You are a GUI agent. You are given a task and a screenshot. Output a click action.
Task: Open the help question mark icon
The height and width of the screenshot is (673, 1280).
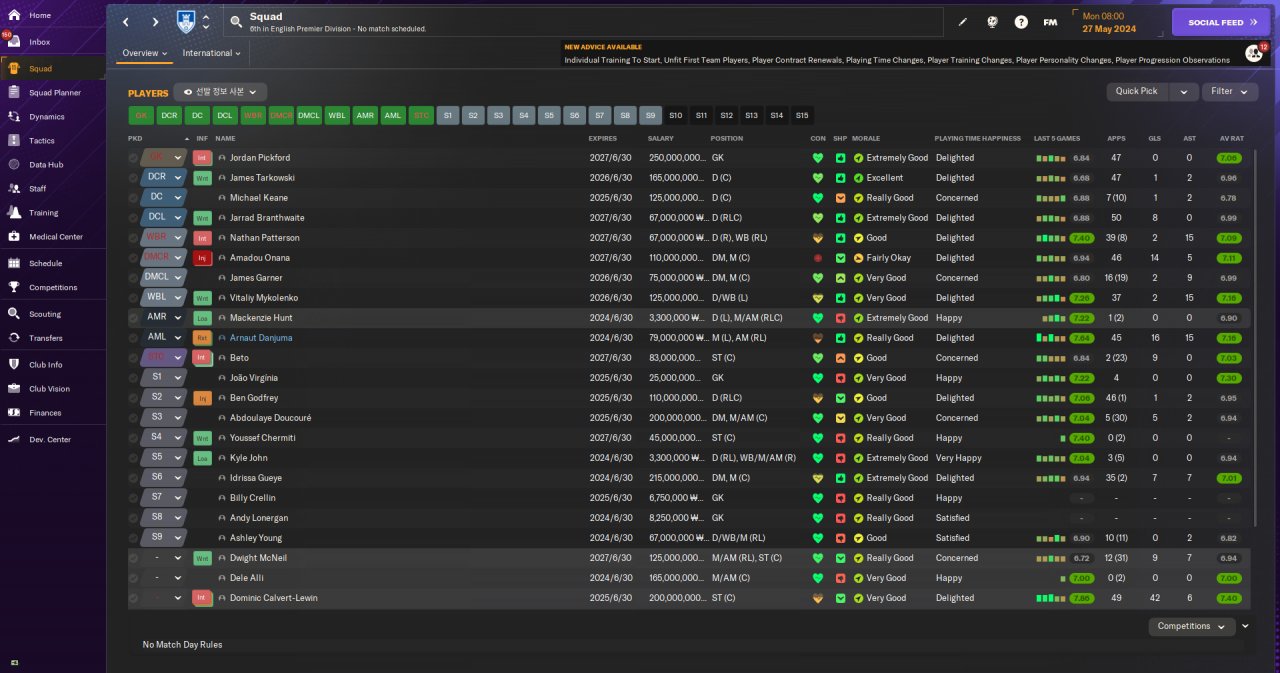click(x=1021, y=22)
